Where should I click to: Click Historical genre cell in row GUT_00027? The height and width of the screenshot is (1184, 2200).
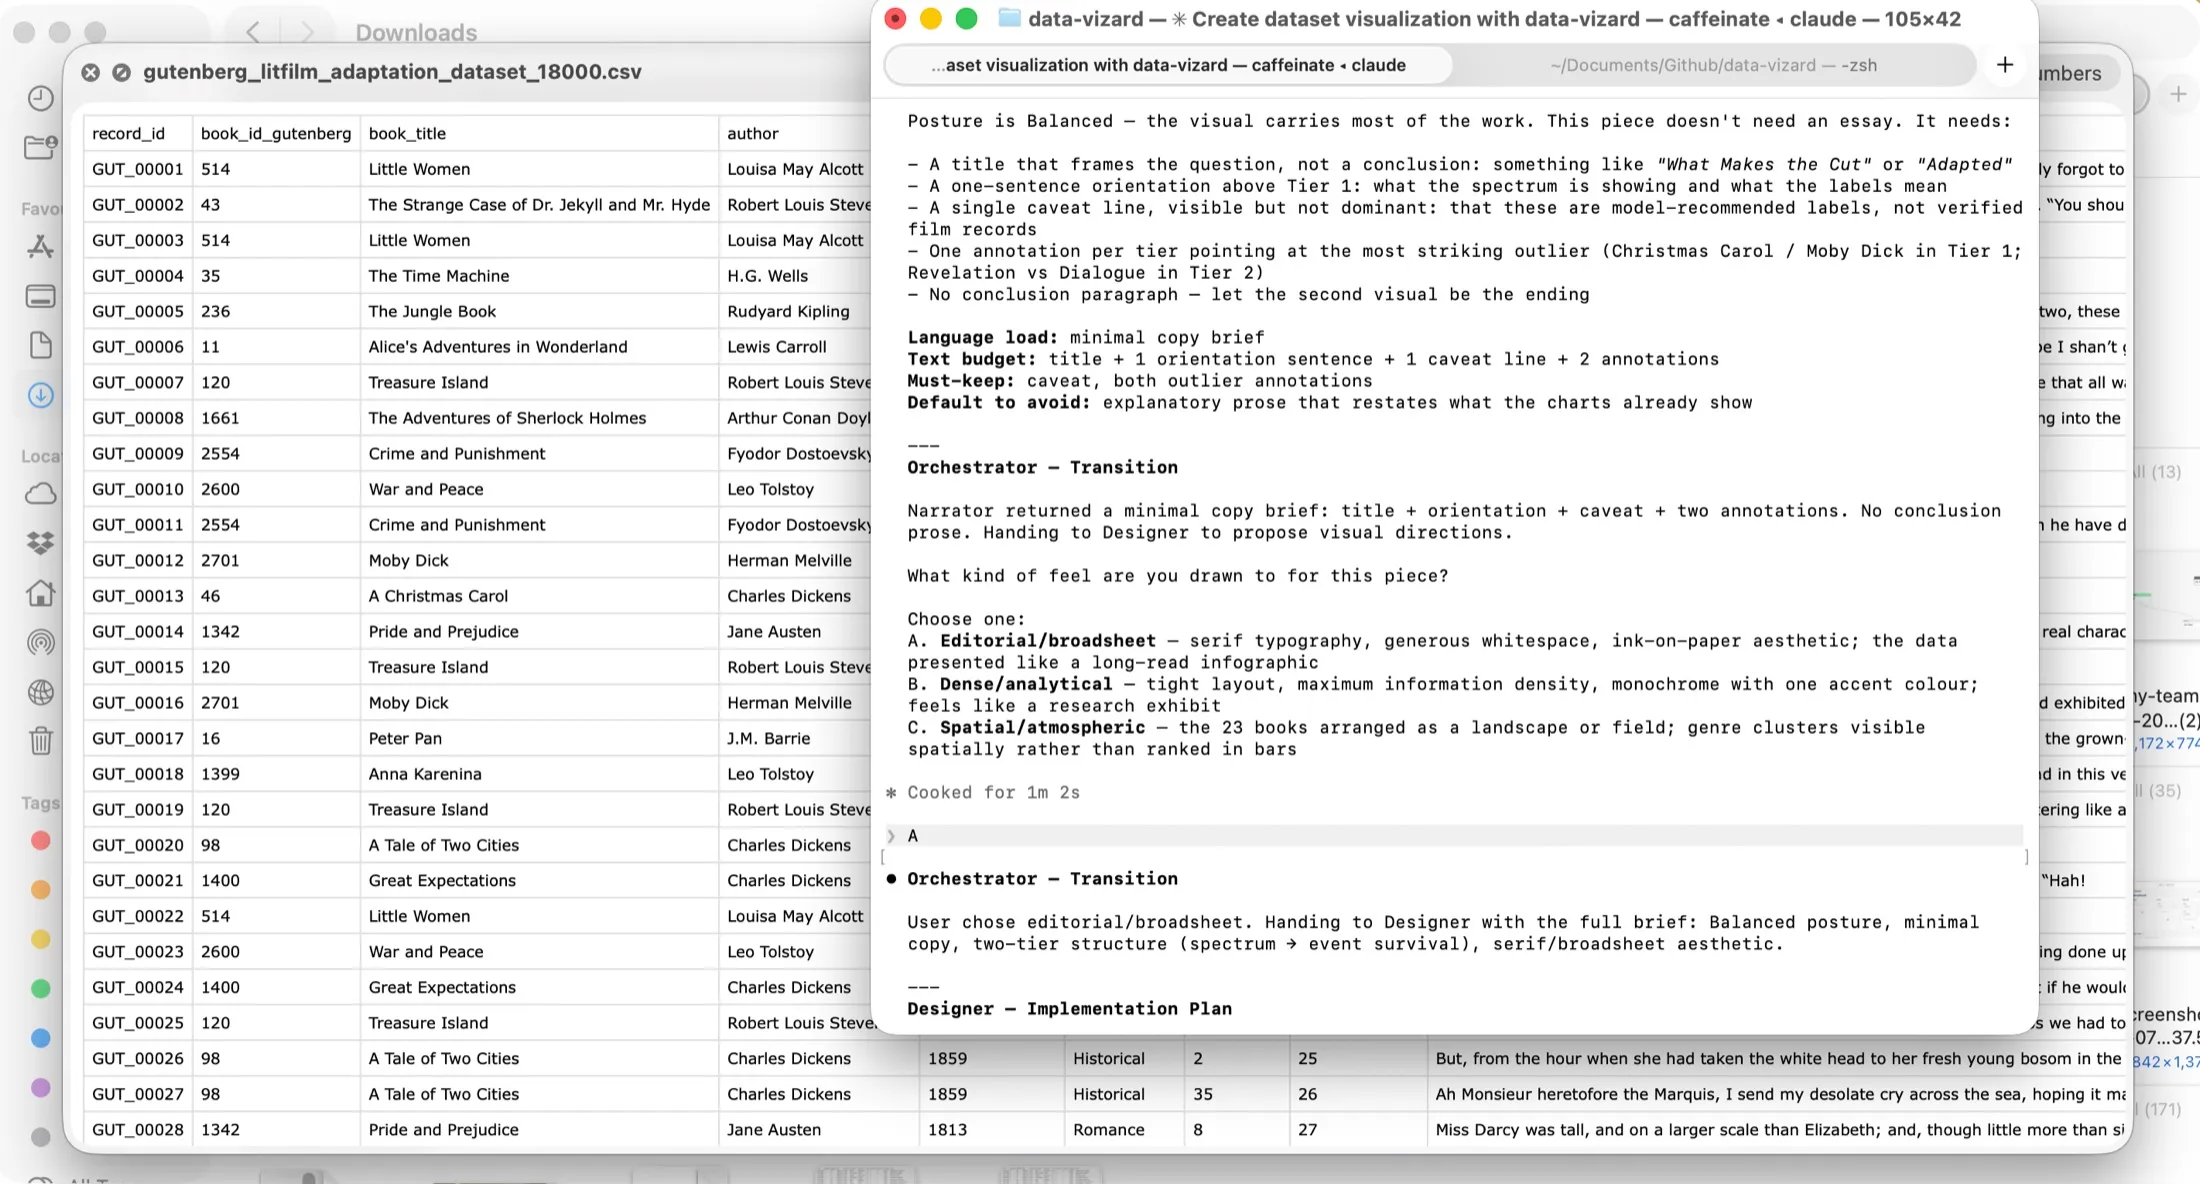(x=1124, y=1094)
